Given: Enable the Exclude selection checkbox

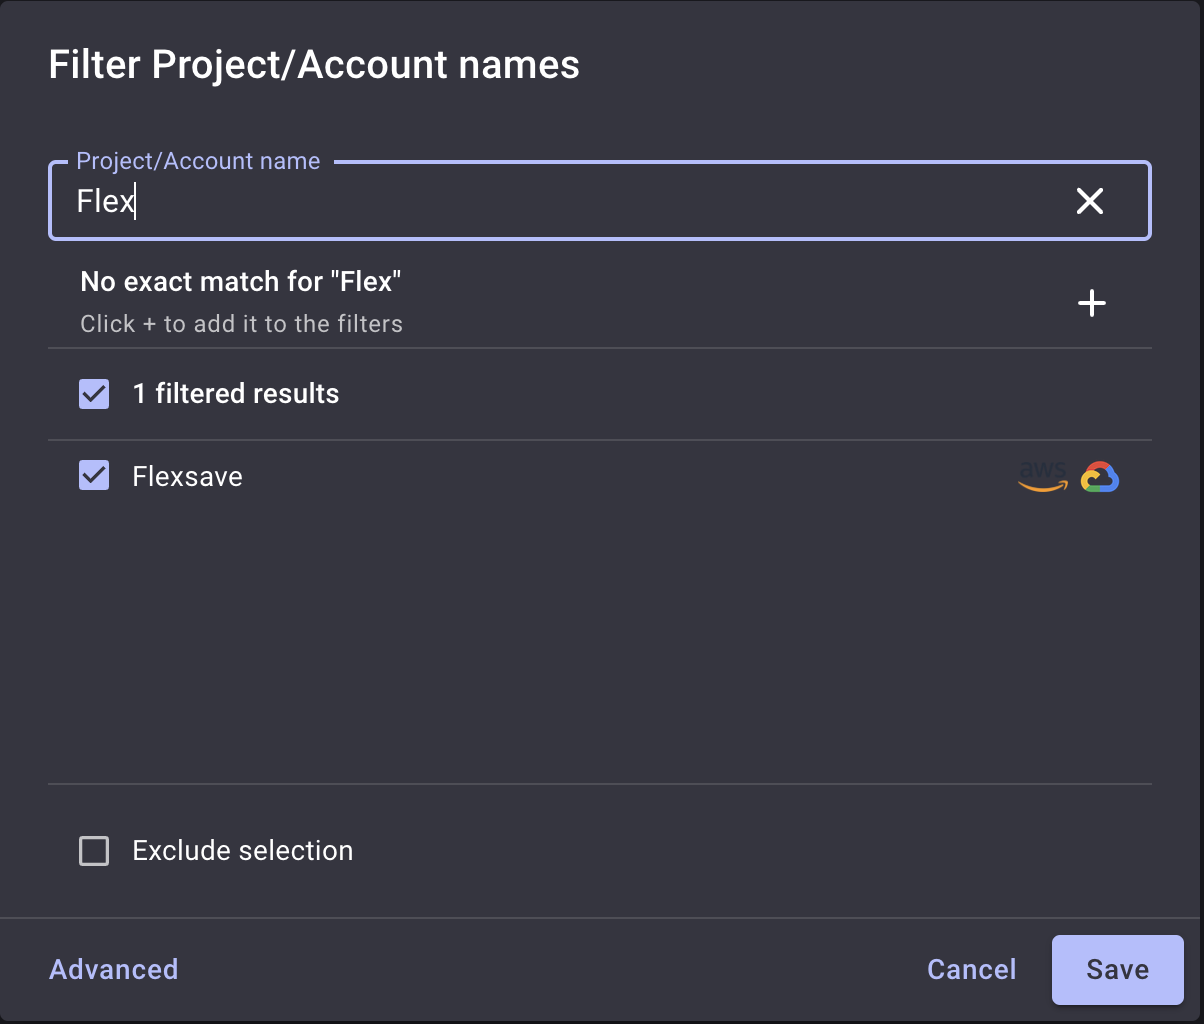Looking at the screenshot, I should pyautogui.click(x=94, y=851).
